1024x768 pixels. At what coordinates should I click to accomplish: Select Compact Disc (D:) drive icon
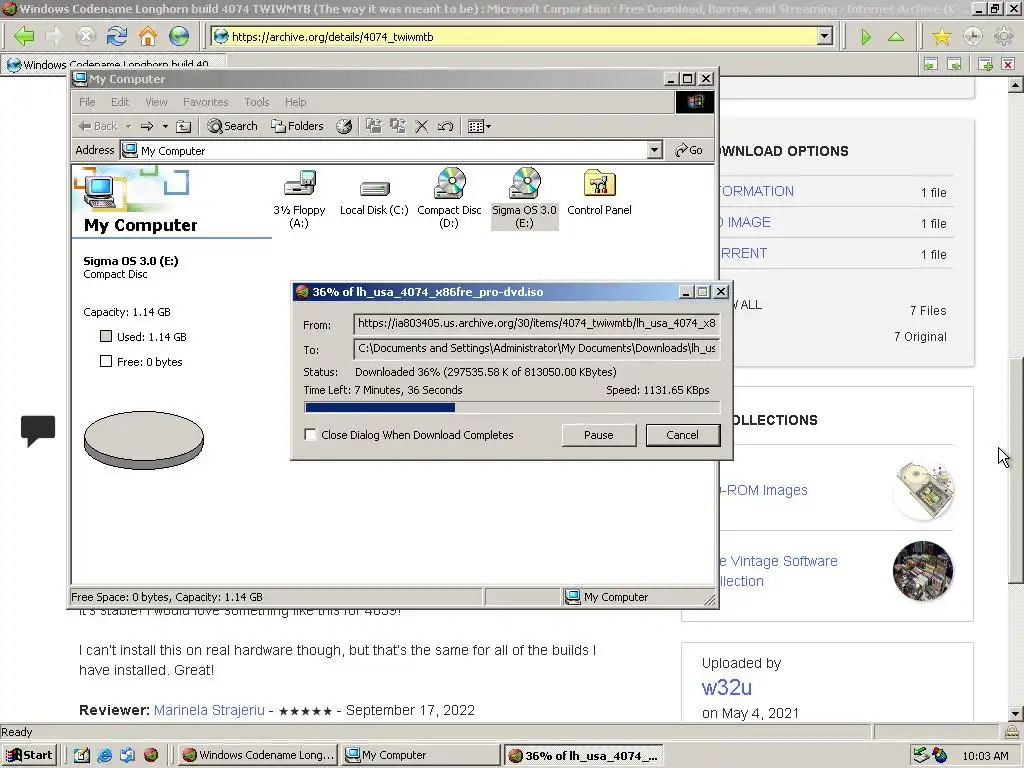tap(449, 199)
